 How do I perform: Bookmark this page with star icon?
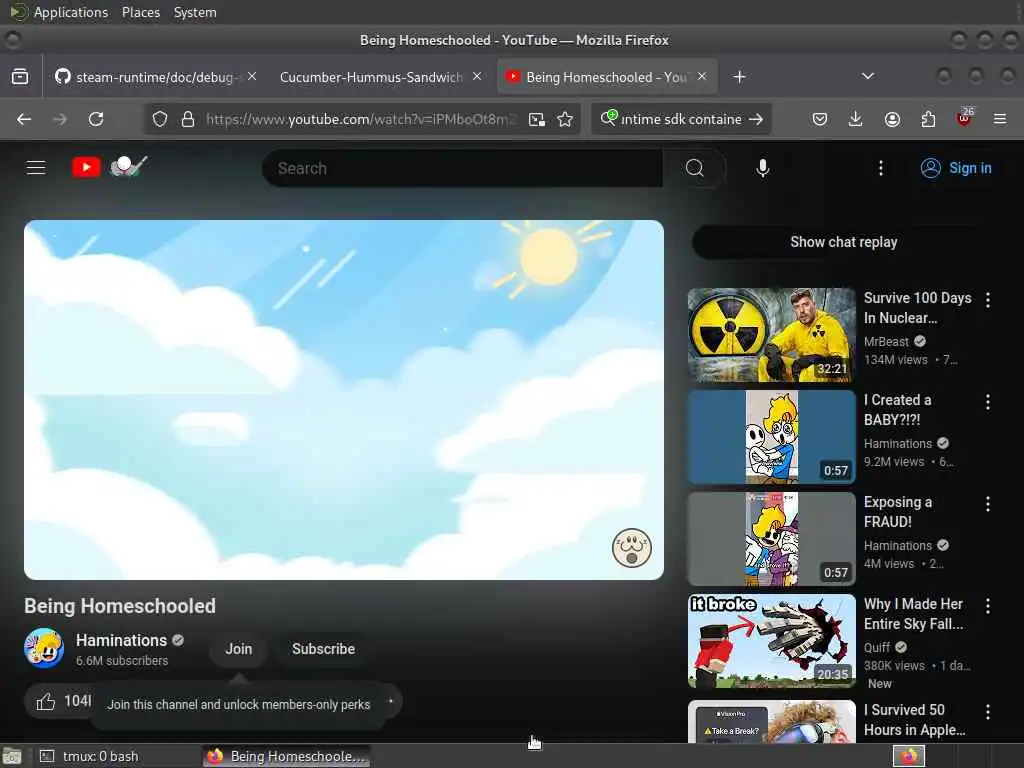click(565, 119)
